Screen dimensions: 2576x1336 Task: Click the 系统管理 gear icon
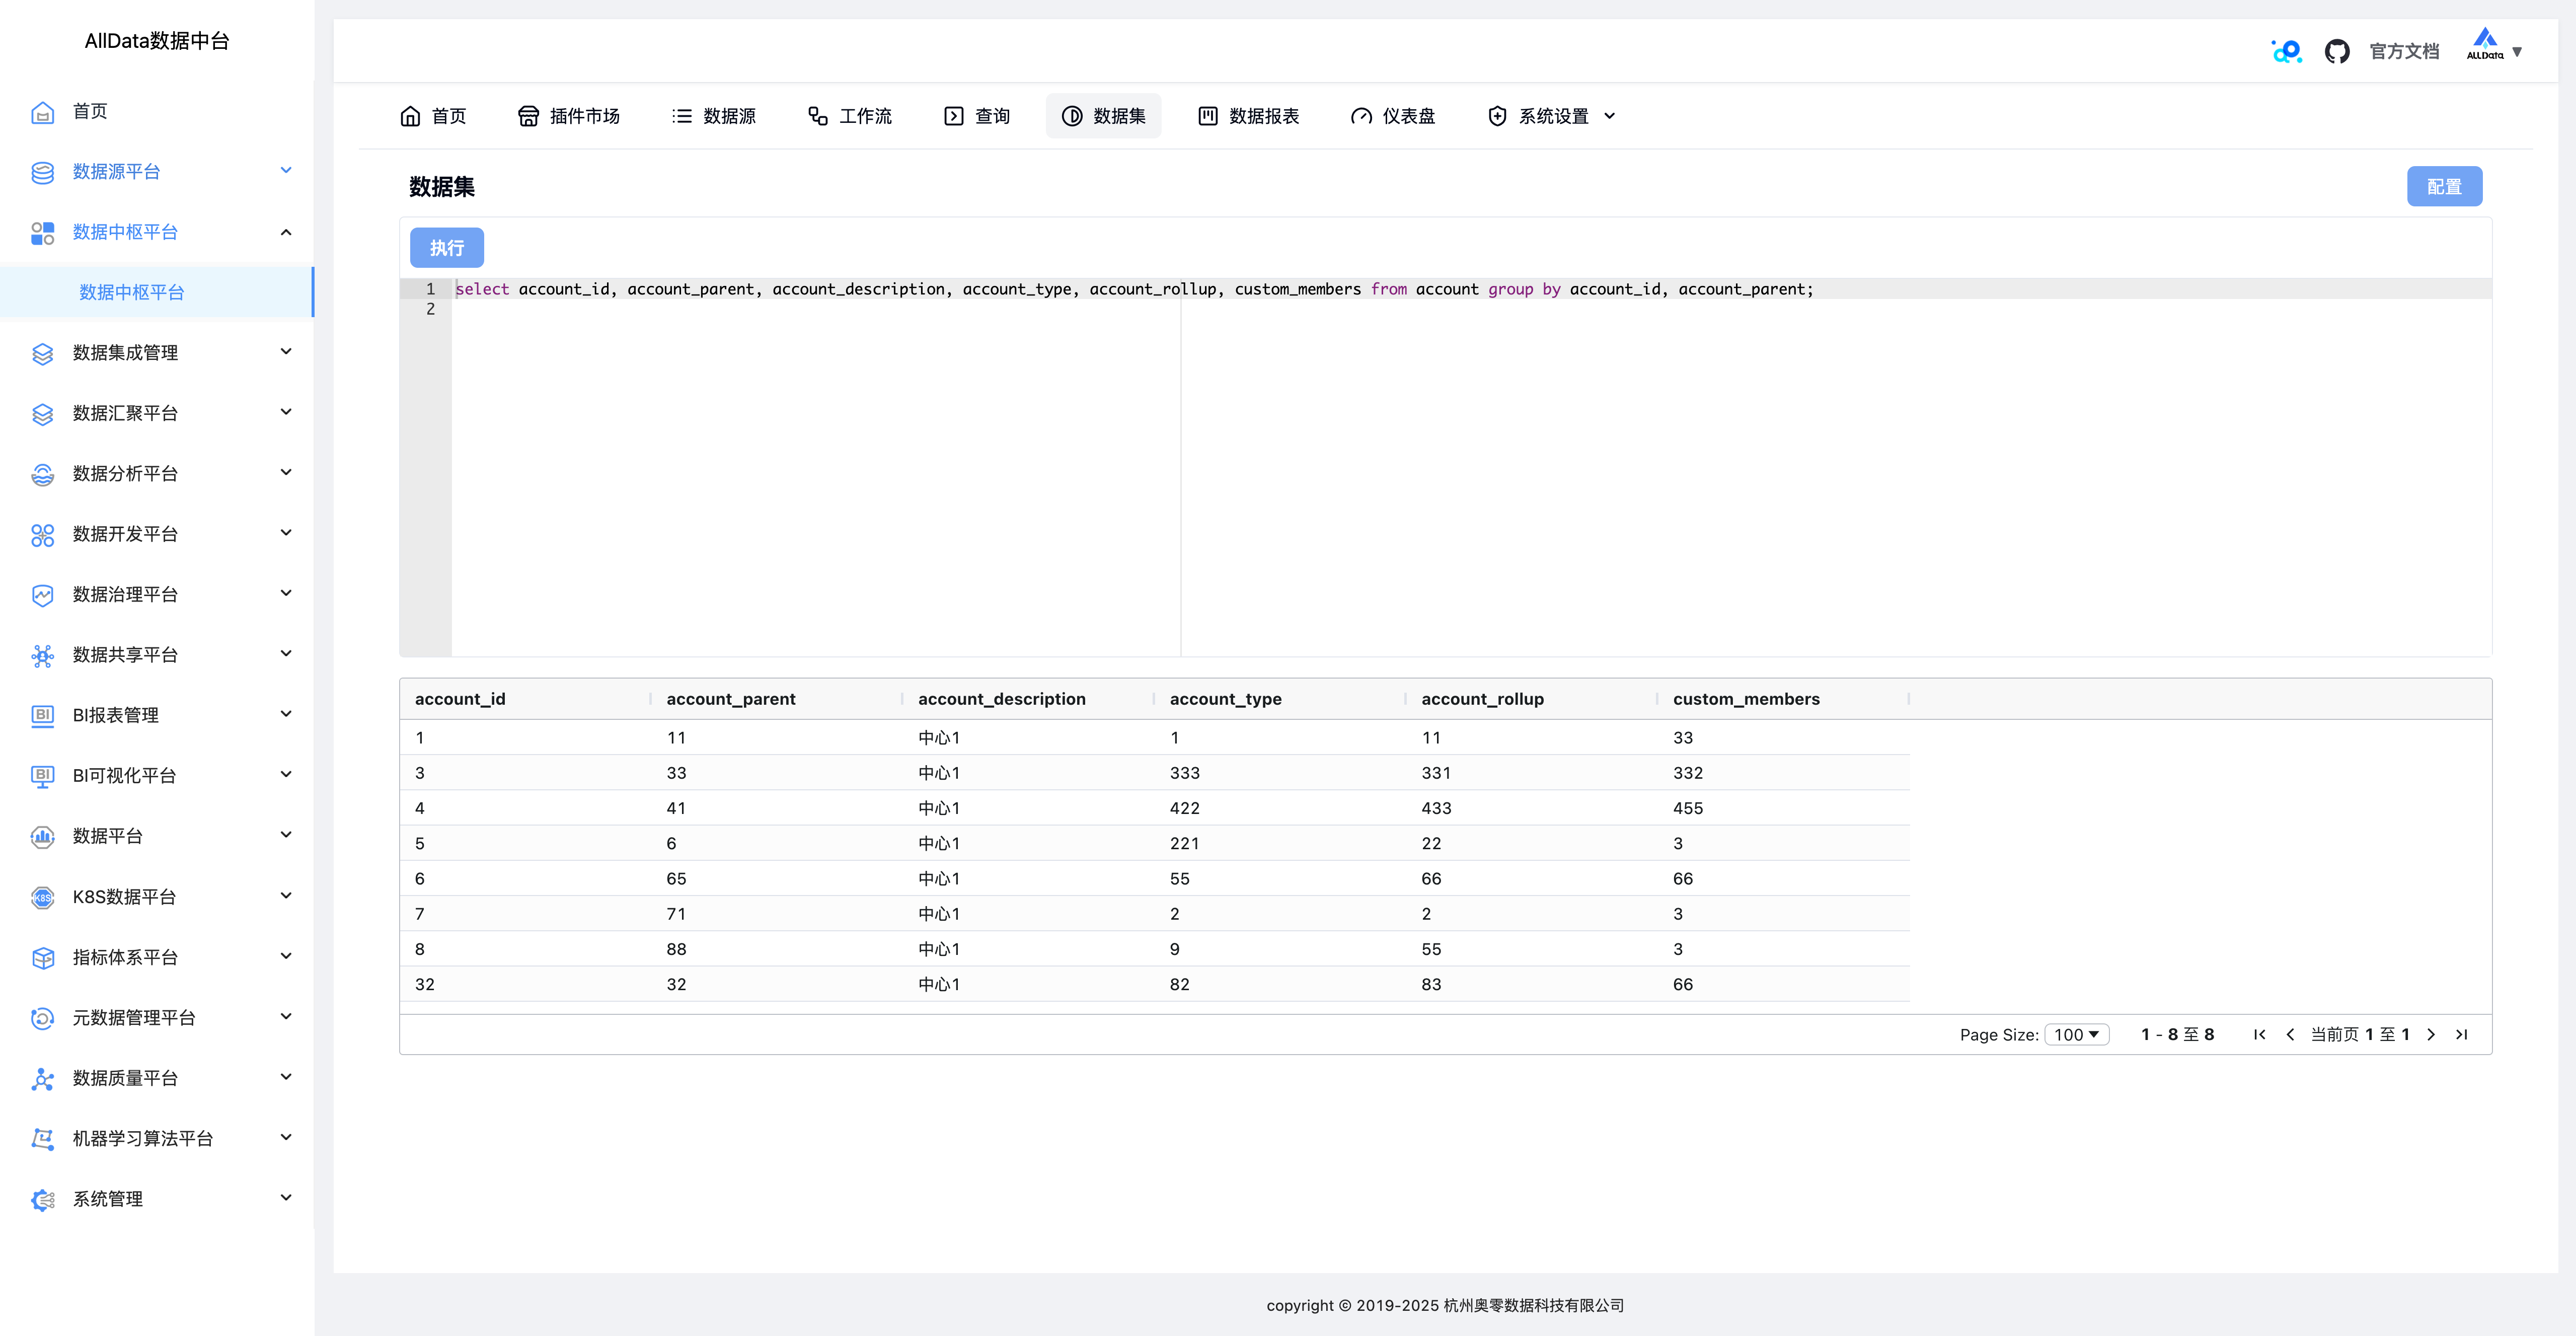tap(42, 1199)
